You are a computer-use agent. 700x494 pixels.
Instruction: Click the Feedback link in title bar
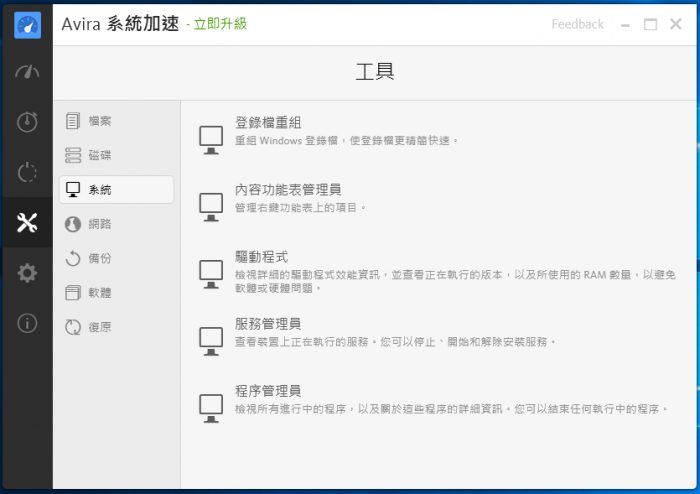coord(577,24)
